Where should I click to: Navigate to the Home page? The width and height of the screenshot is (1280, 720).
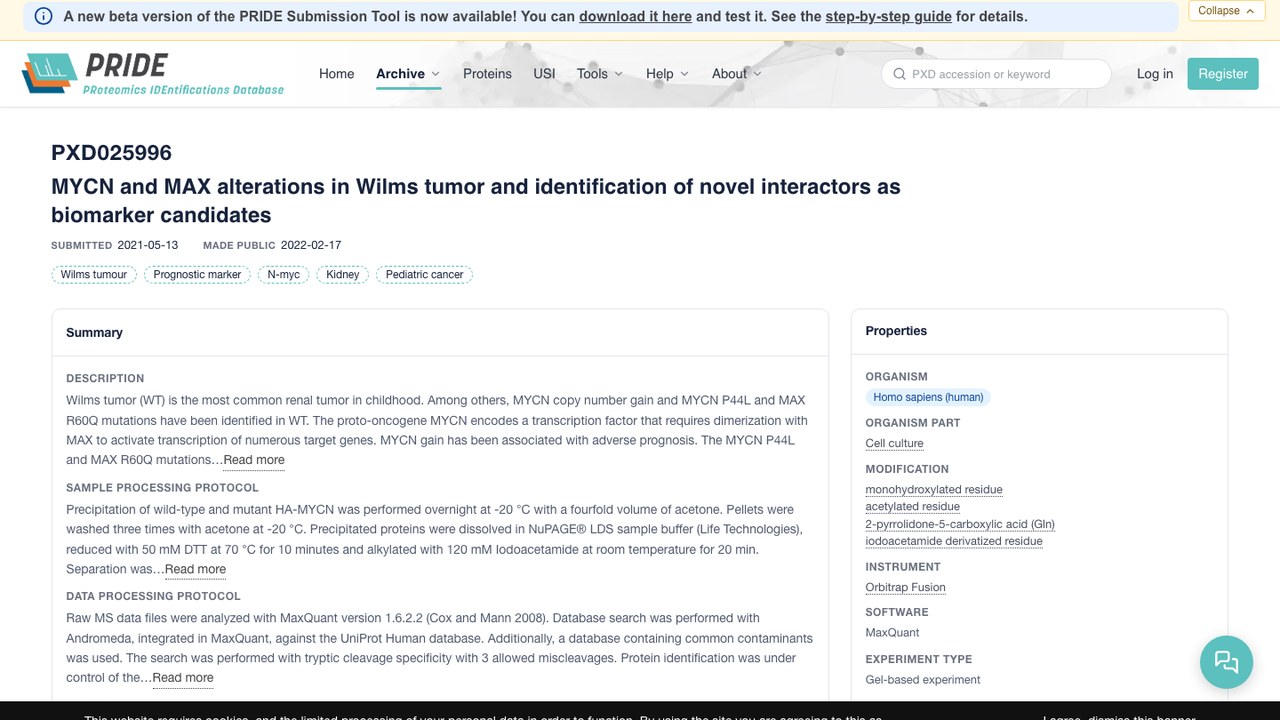pos(336,74)
